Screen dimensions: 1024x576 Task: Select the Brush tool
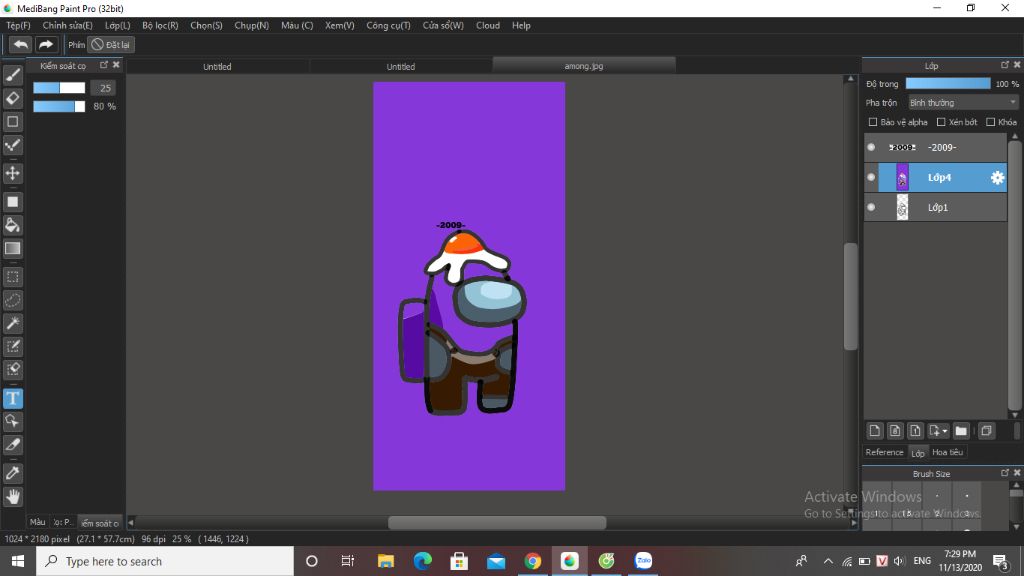click(x=13, y=75)
